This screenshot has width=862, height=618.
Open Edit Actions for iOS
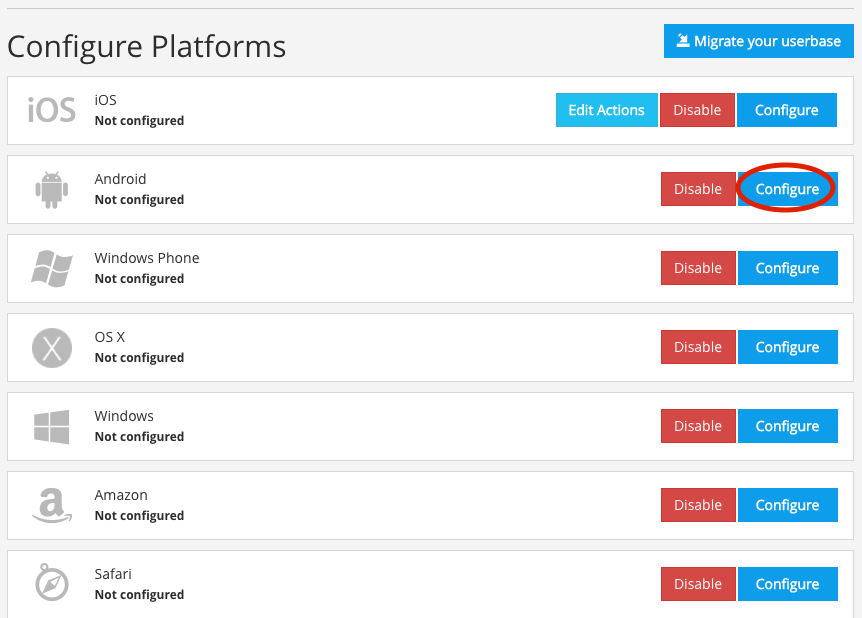606,110
